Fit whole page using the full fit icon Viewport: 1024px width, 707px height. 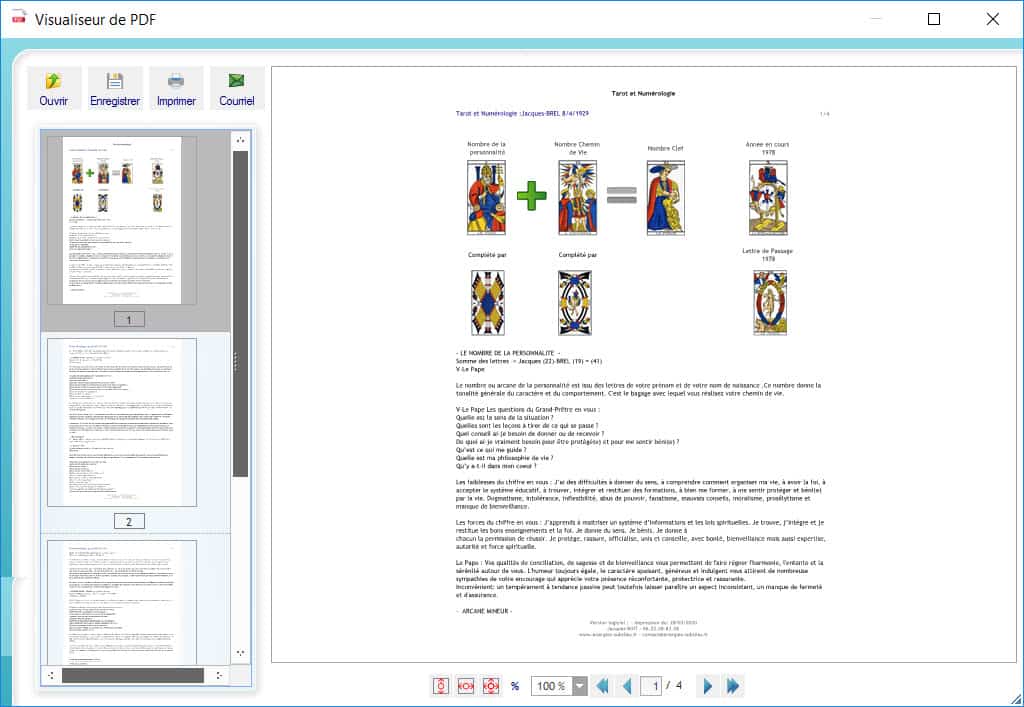pyautogui.click(x=490, y=685)
